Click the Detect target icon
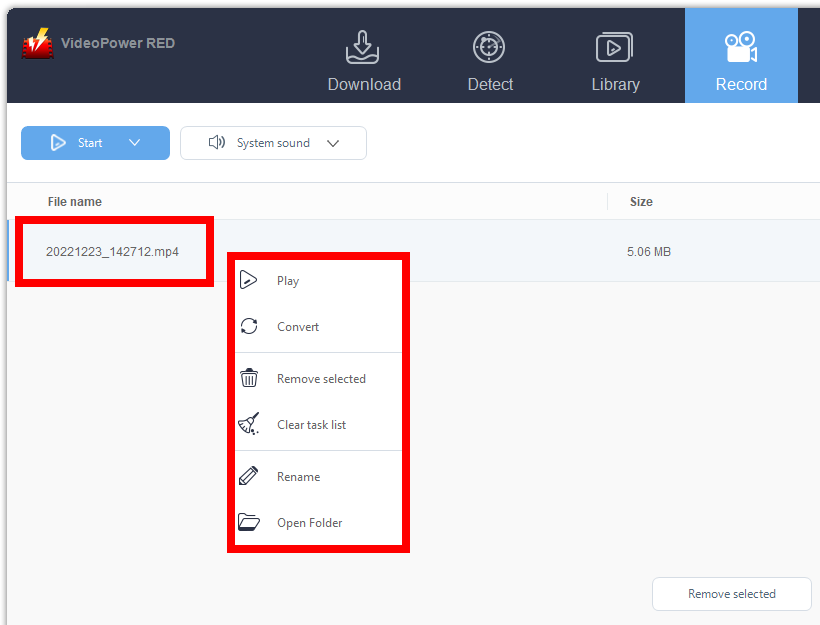820x625 pixels. (x=489, y=47)
